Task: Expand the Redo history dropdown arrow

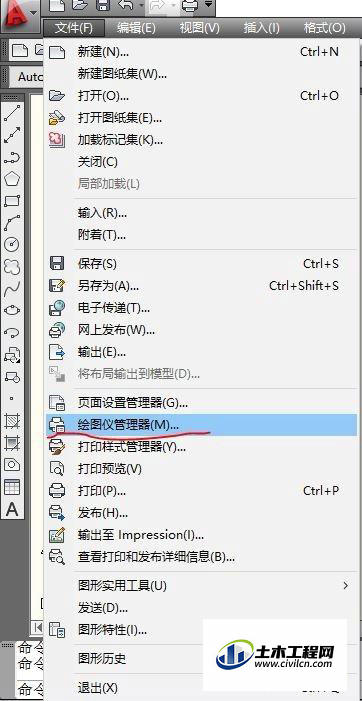Action: [x=174, y=6]
